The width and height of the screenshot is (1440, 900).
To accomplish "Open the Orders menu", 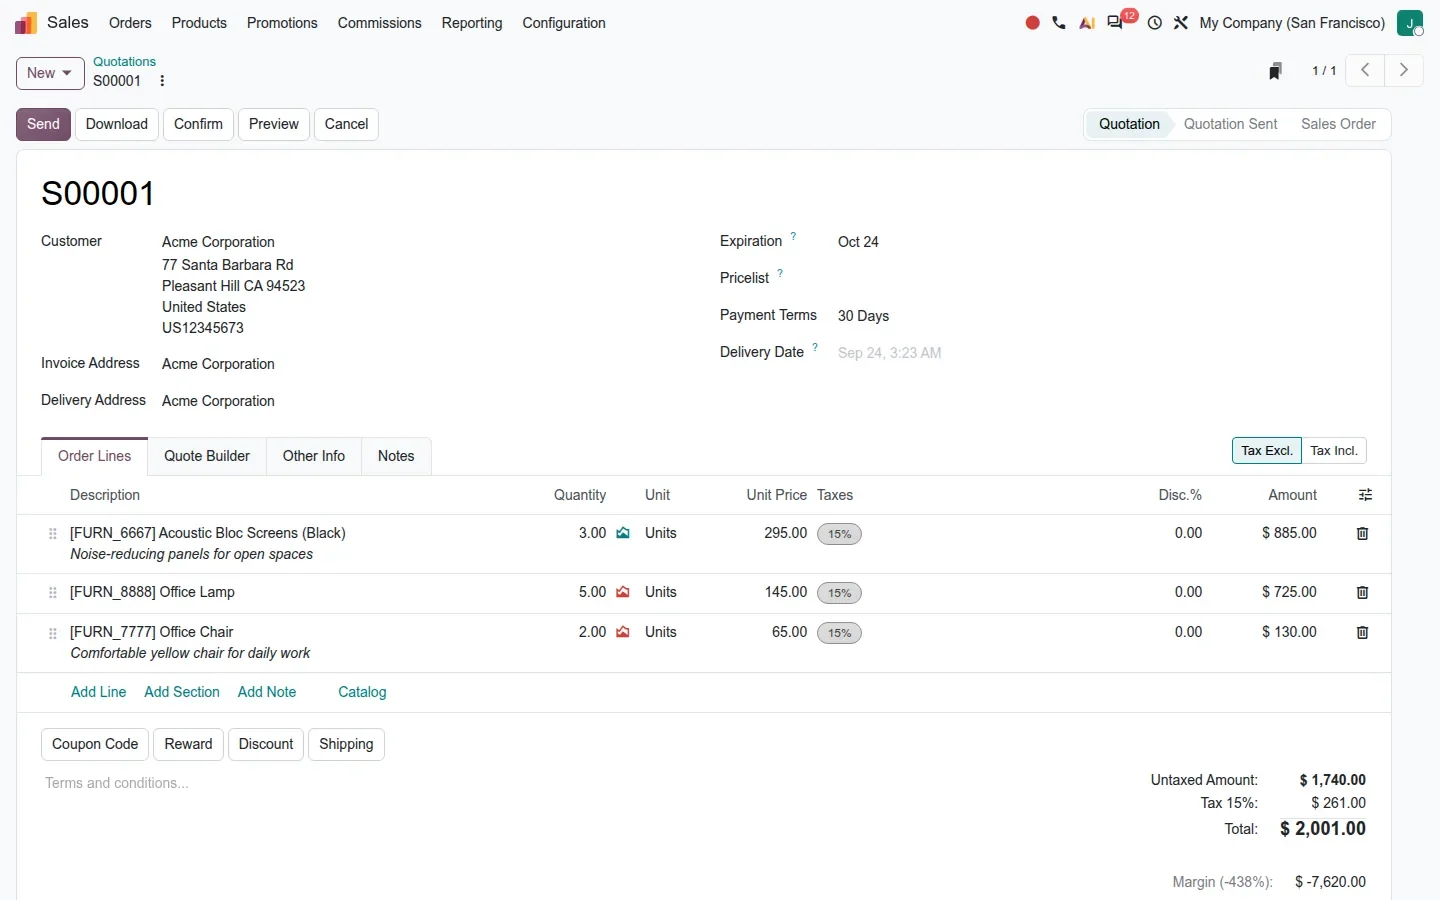I will (130, 23).
